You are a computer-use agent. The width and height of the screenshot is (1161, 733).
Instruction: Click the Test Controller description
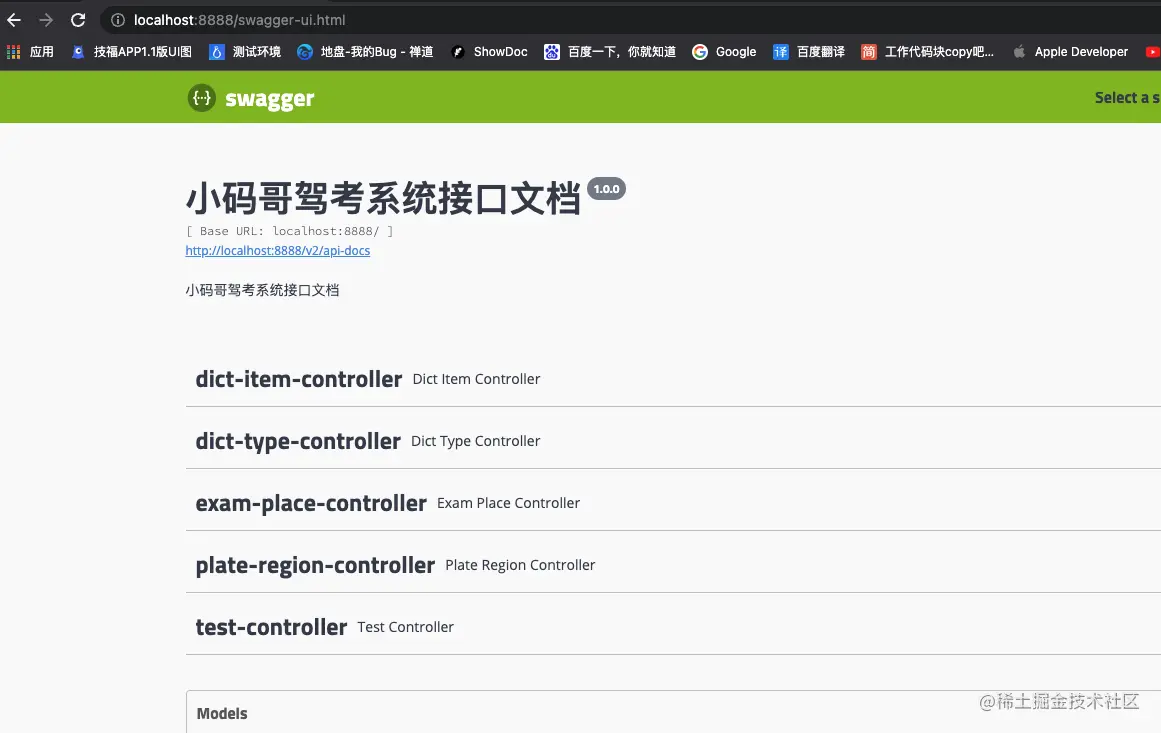pyautogui.click(x=405, y=627)
